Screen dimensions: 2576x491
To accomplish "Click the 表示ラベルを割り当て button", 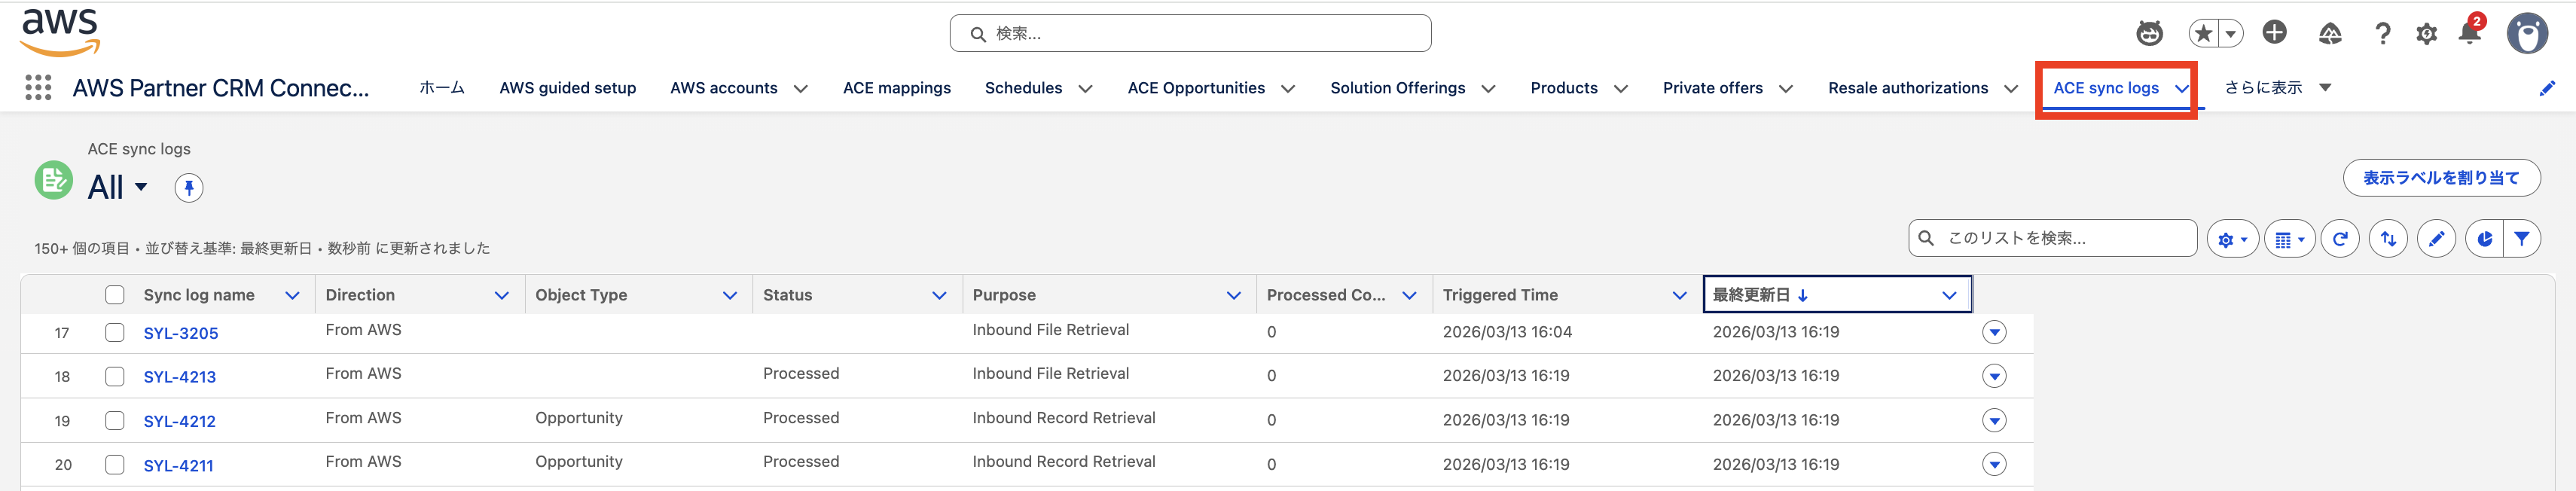I will pos(2441,178).
